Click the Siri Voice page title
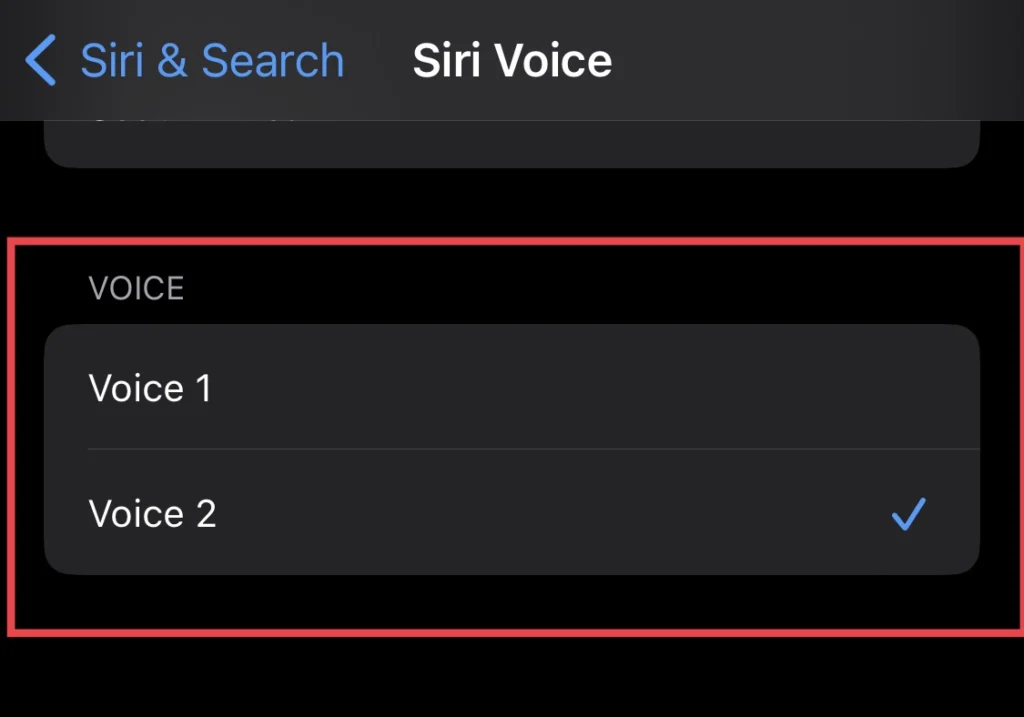Screen dimensions: 1024x717 pyautogui.click(x=512, y=60)
